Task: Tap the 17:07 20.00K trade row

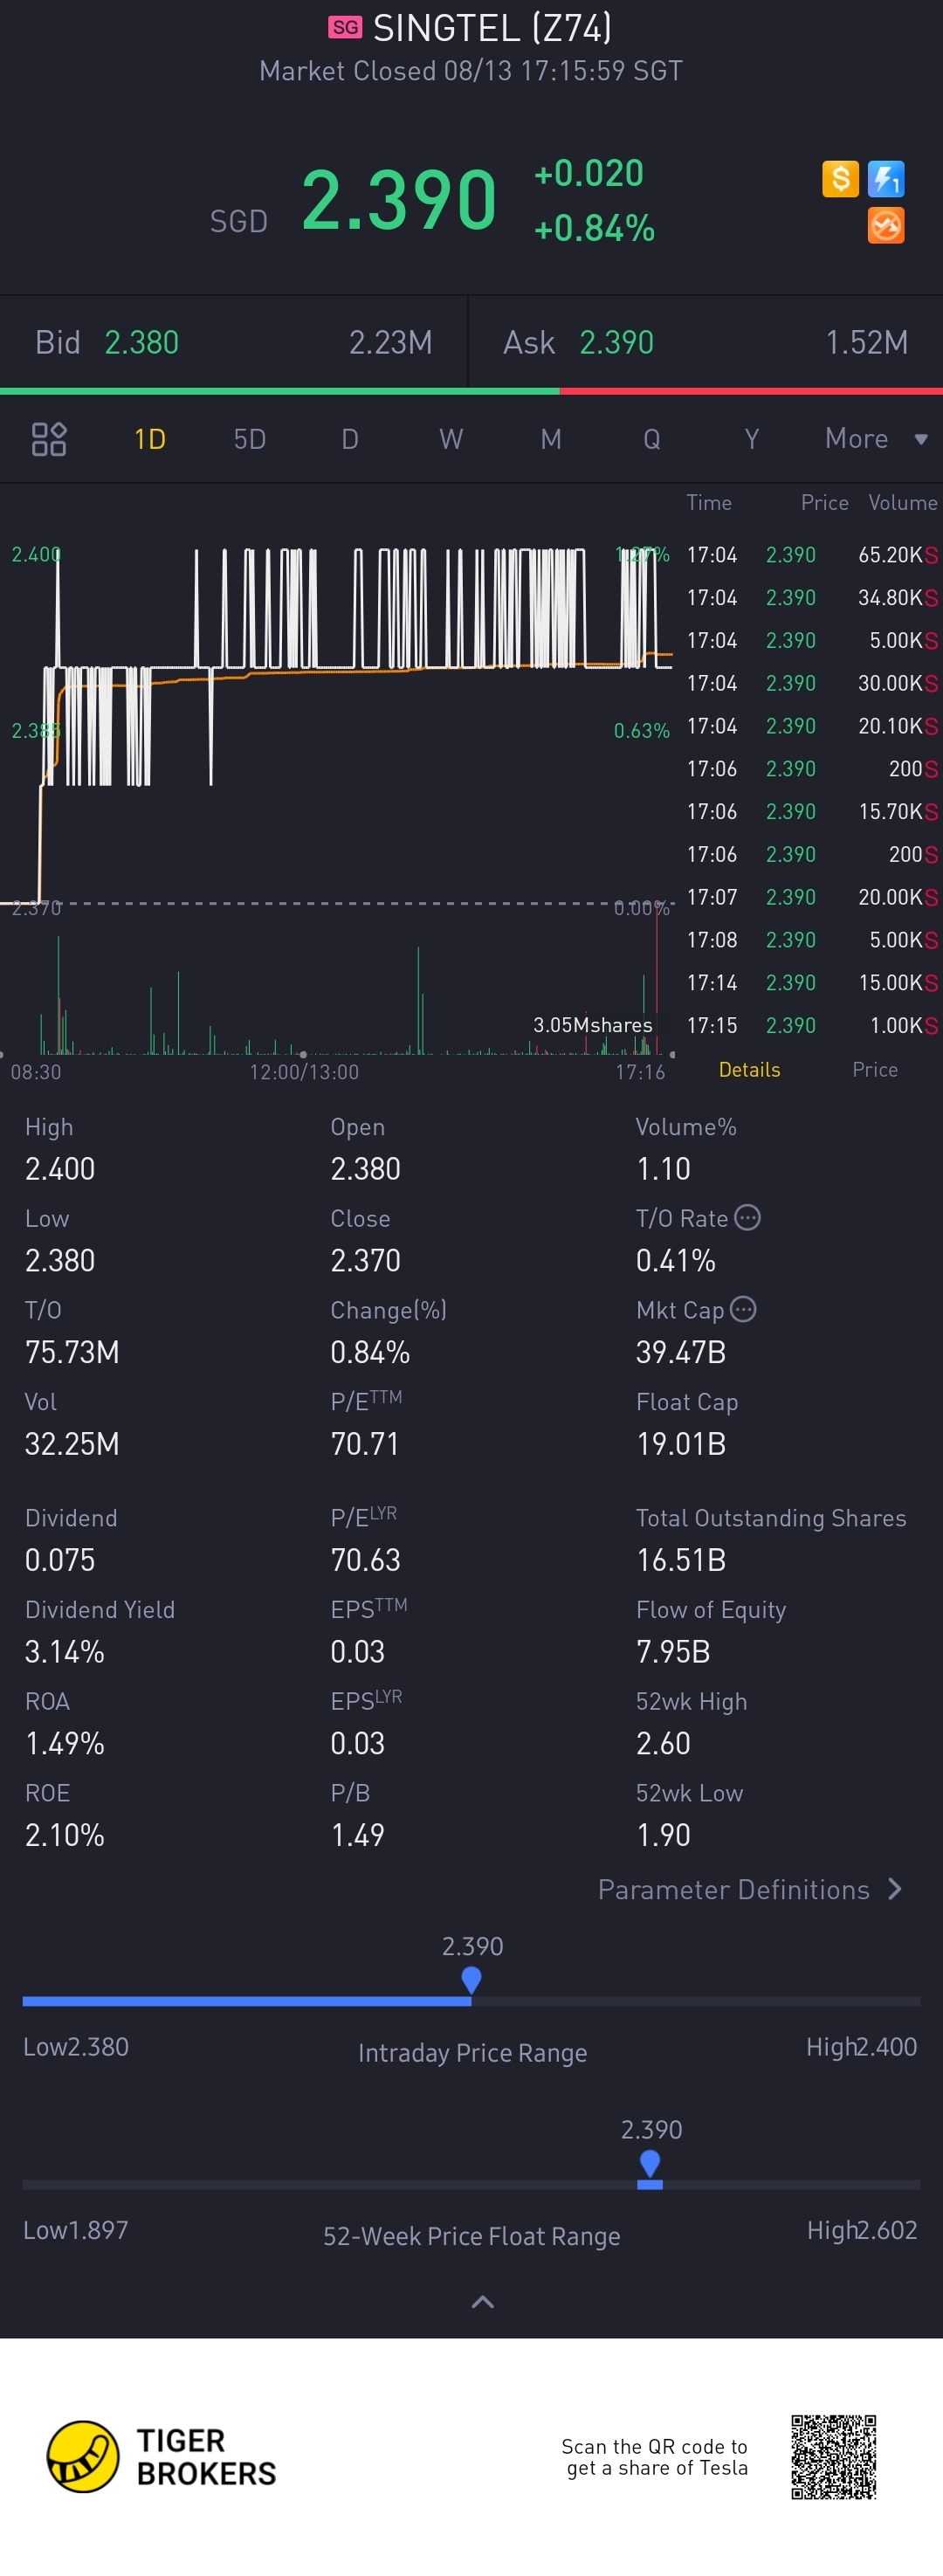Action: pyautogui.click(x=812, y=897)
